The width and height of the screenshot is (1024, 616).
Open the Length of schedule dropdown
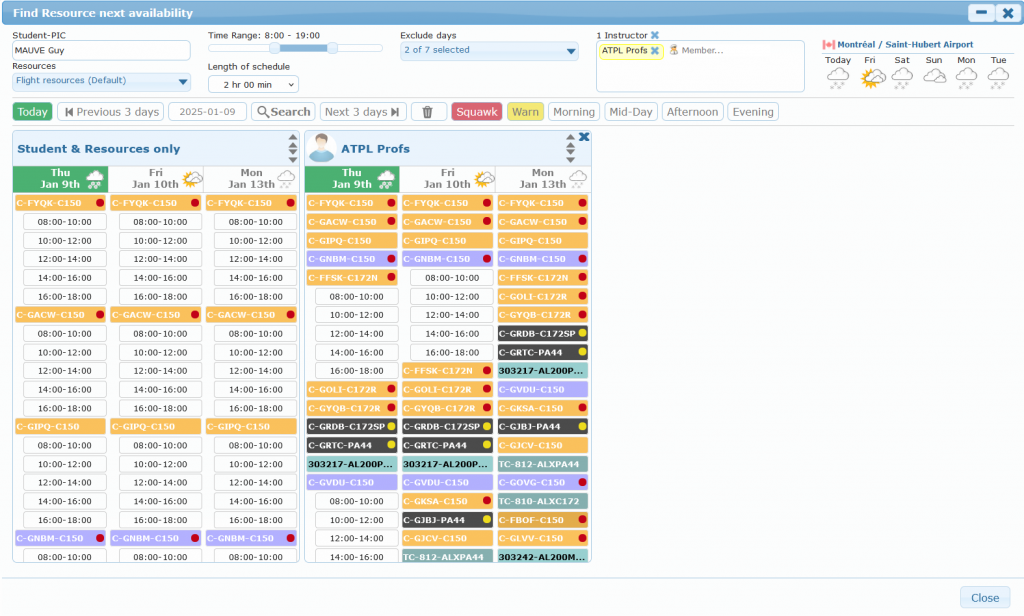pyautogui.click(x=253, y=84)
